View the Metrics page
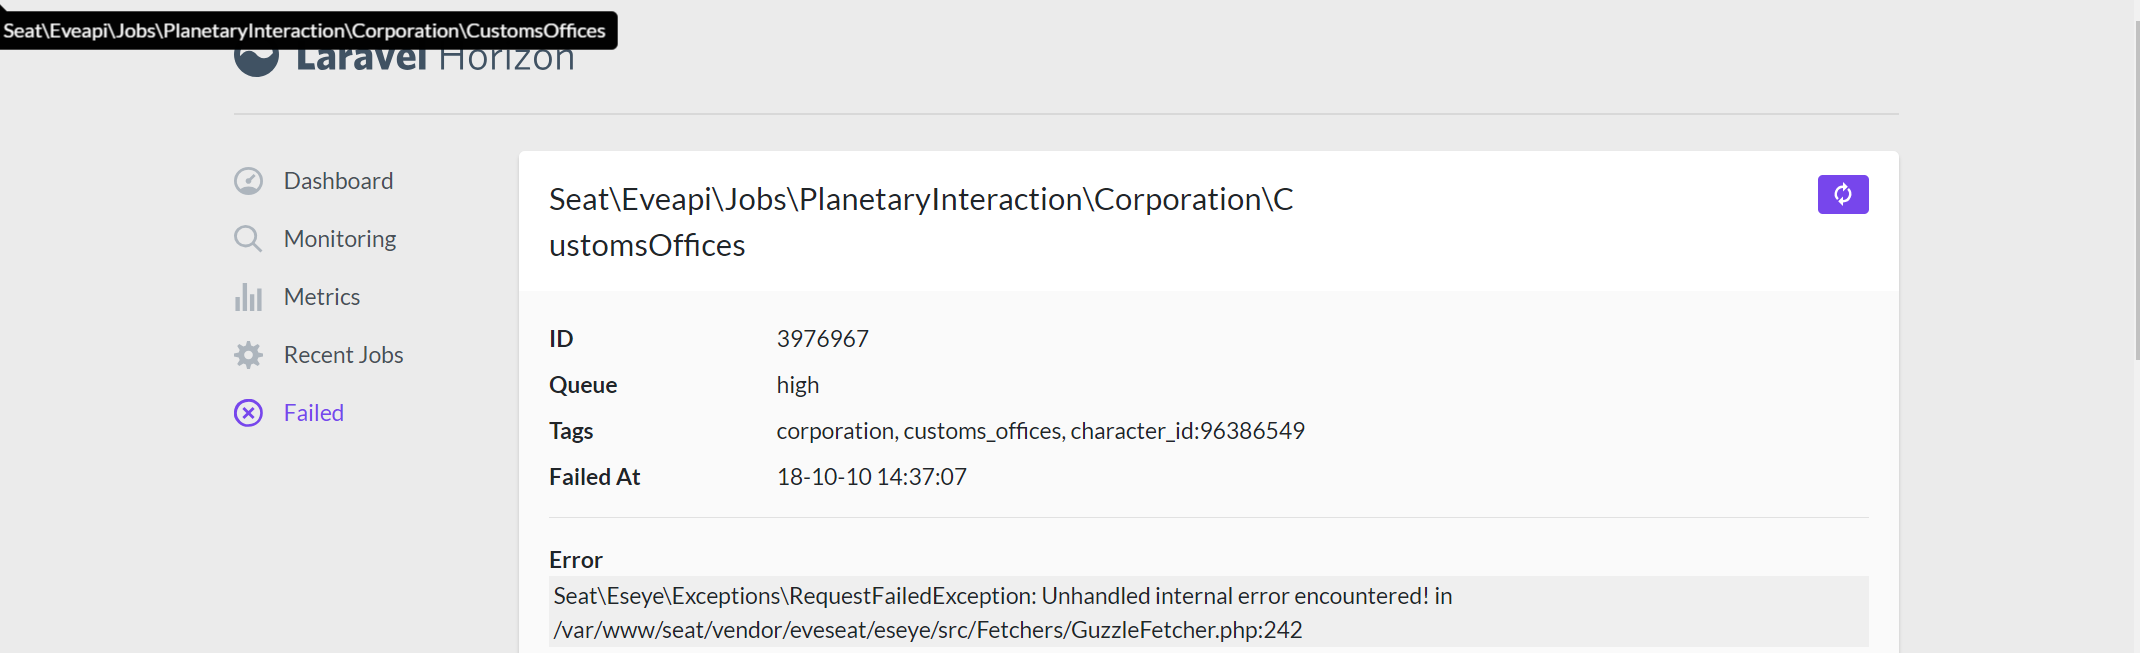 322,296
